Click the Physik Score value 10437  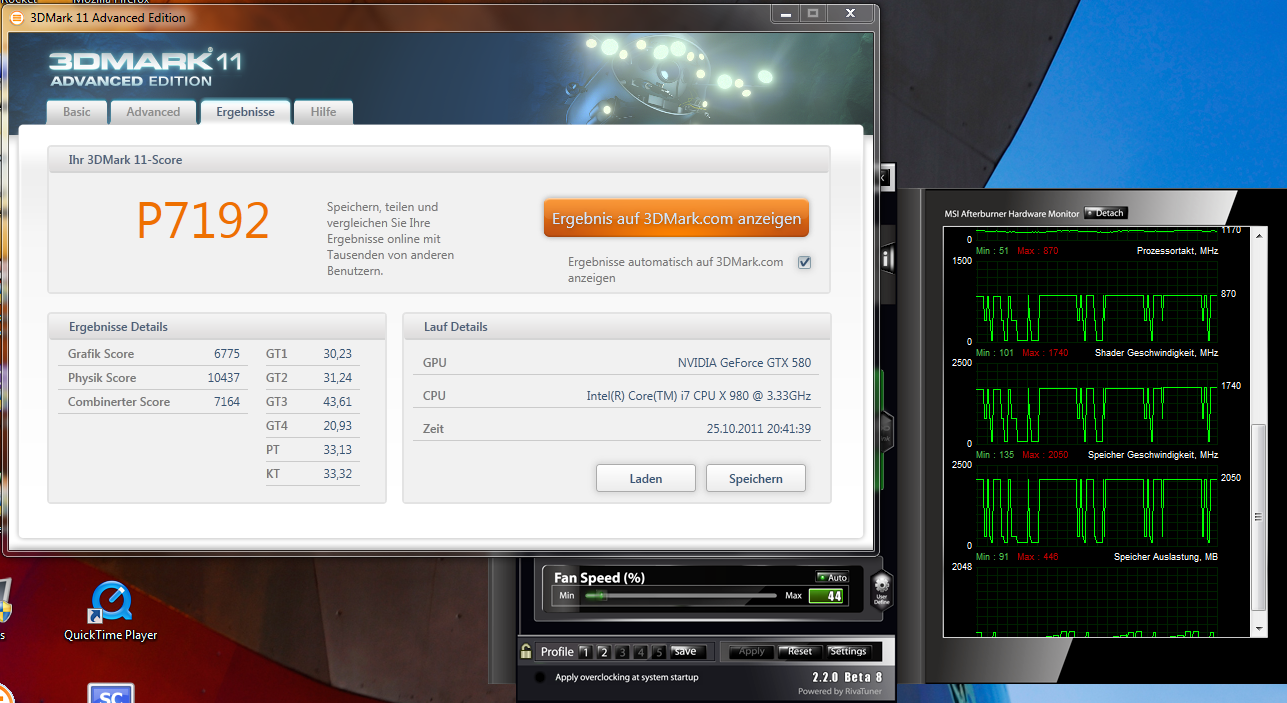(x=223, y=378)
